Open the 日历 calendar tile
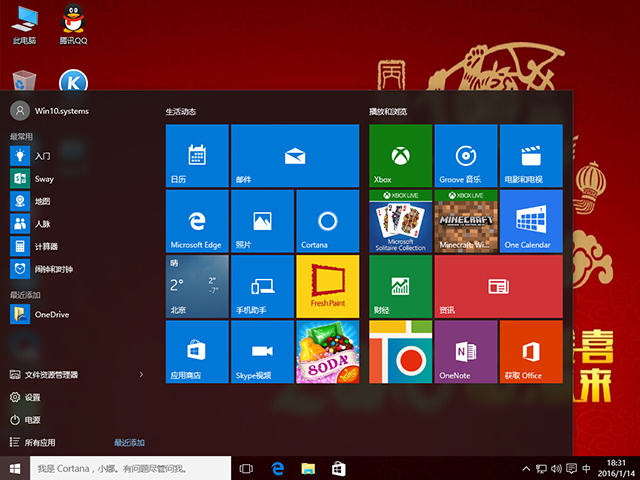Viewport: 640px width, 480px height. pos(196,155)
